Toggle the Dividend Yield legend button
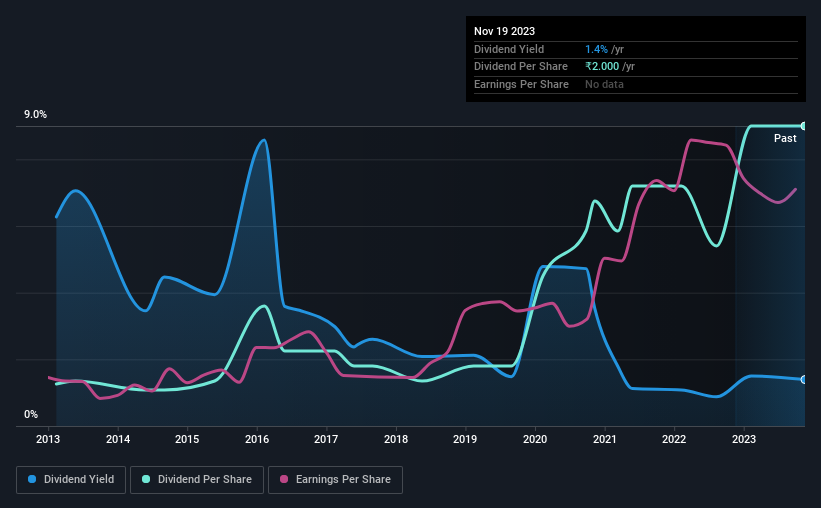Image resolution: width=821 pixels, height=508 pixels. coord(71,480)
